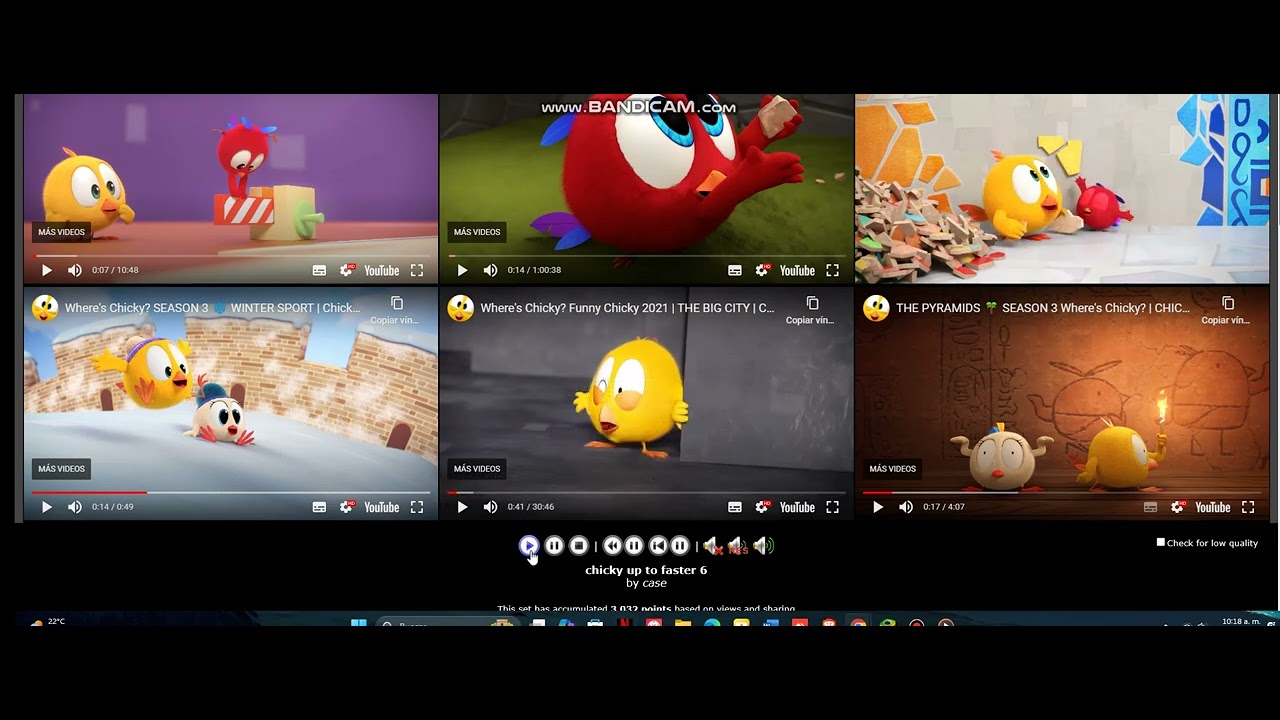Image resolution: width=1280 pixels, height=720 pixels.
Task: Toggle subtitles on the 10:48 video
Action: pyautogui.click(x=319, y=270)
